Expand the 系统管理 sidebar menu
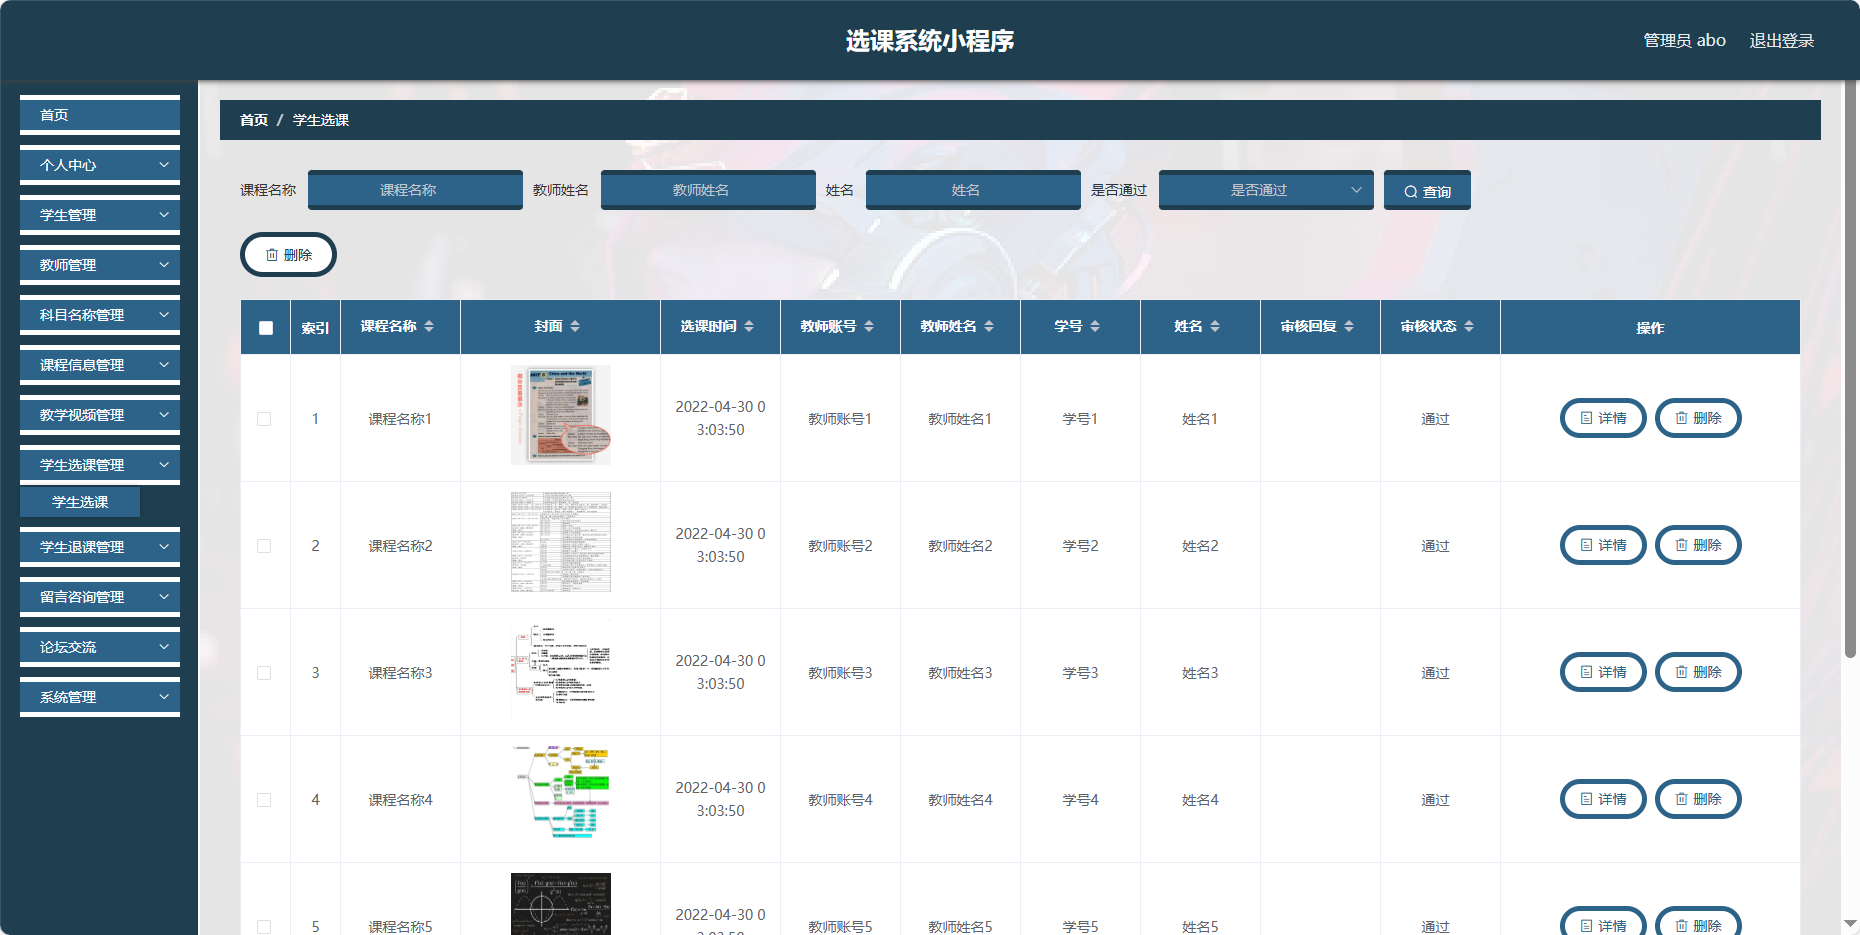Image resolution: width=1860 pixels, height=935 pixels. click(x=100, y=697)
